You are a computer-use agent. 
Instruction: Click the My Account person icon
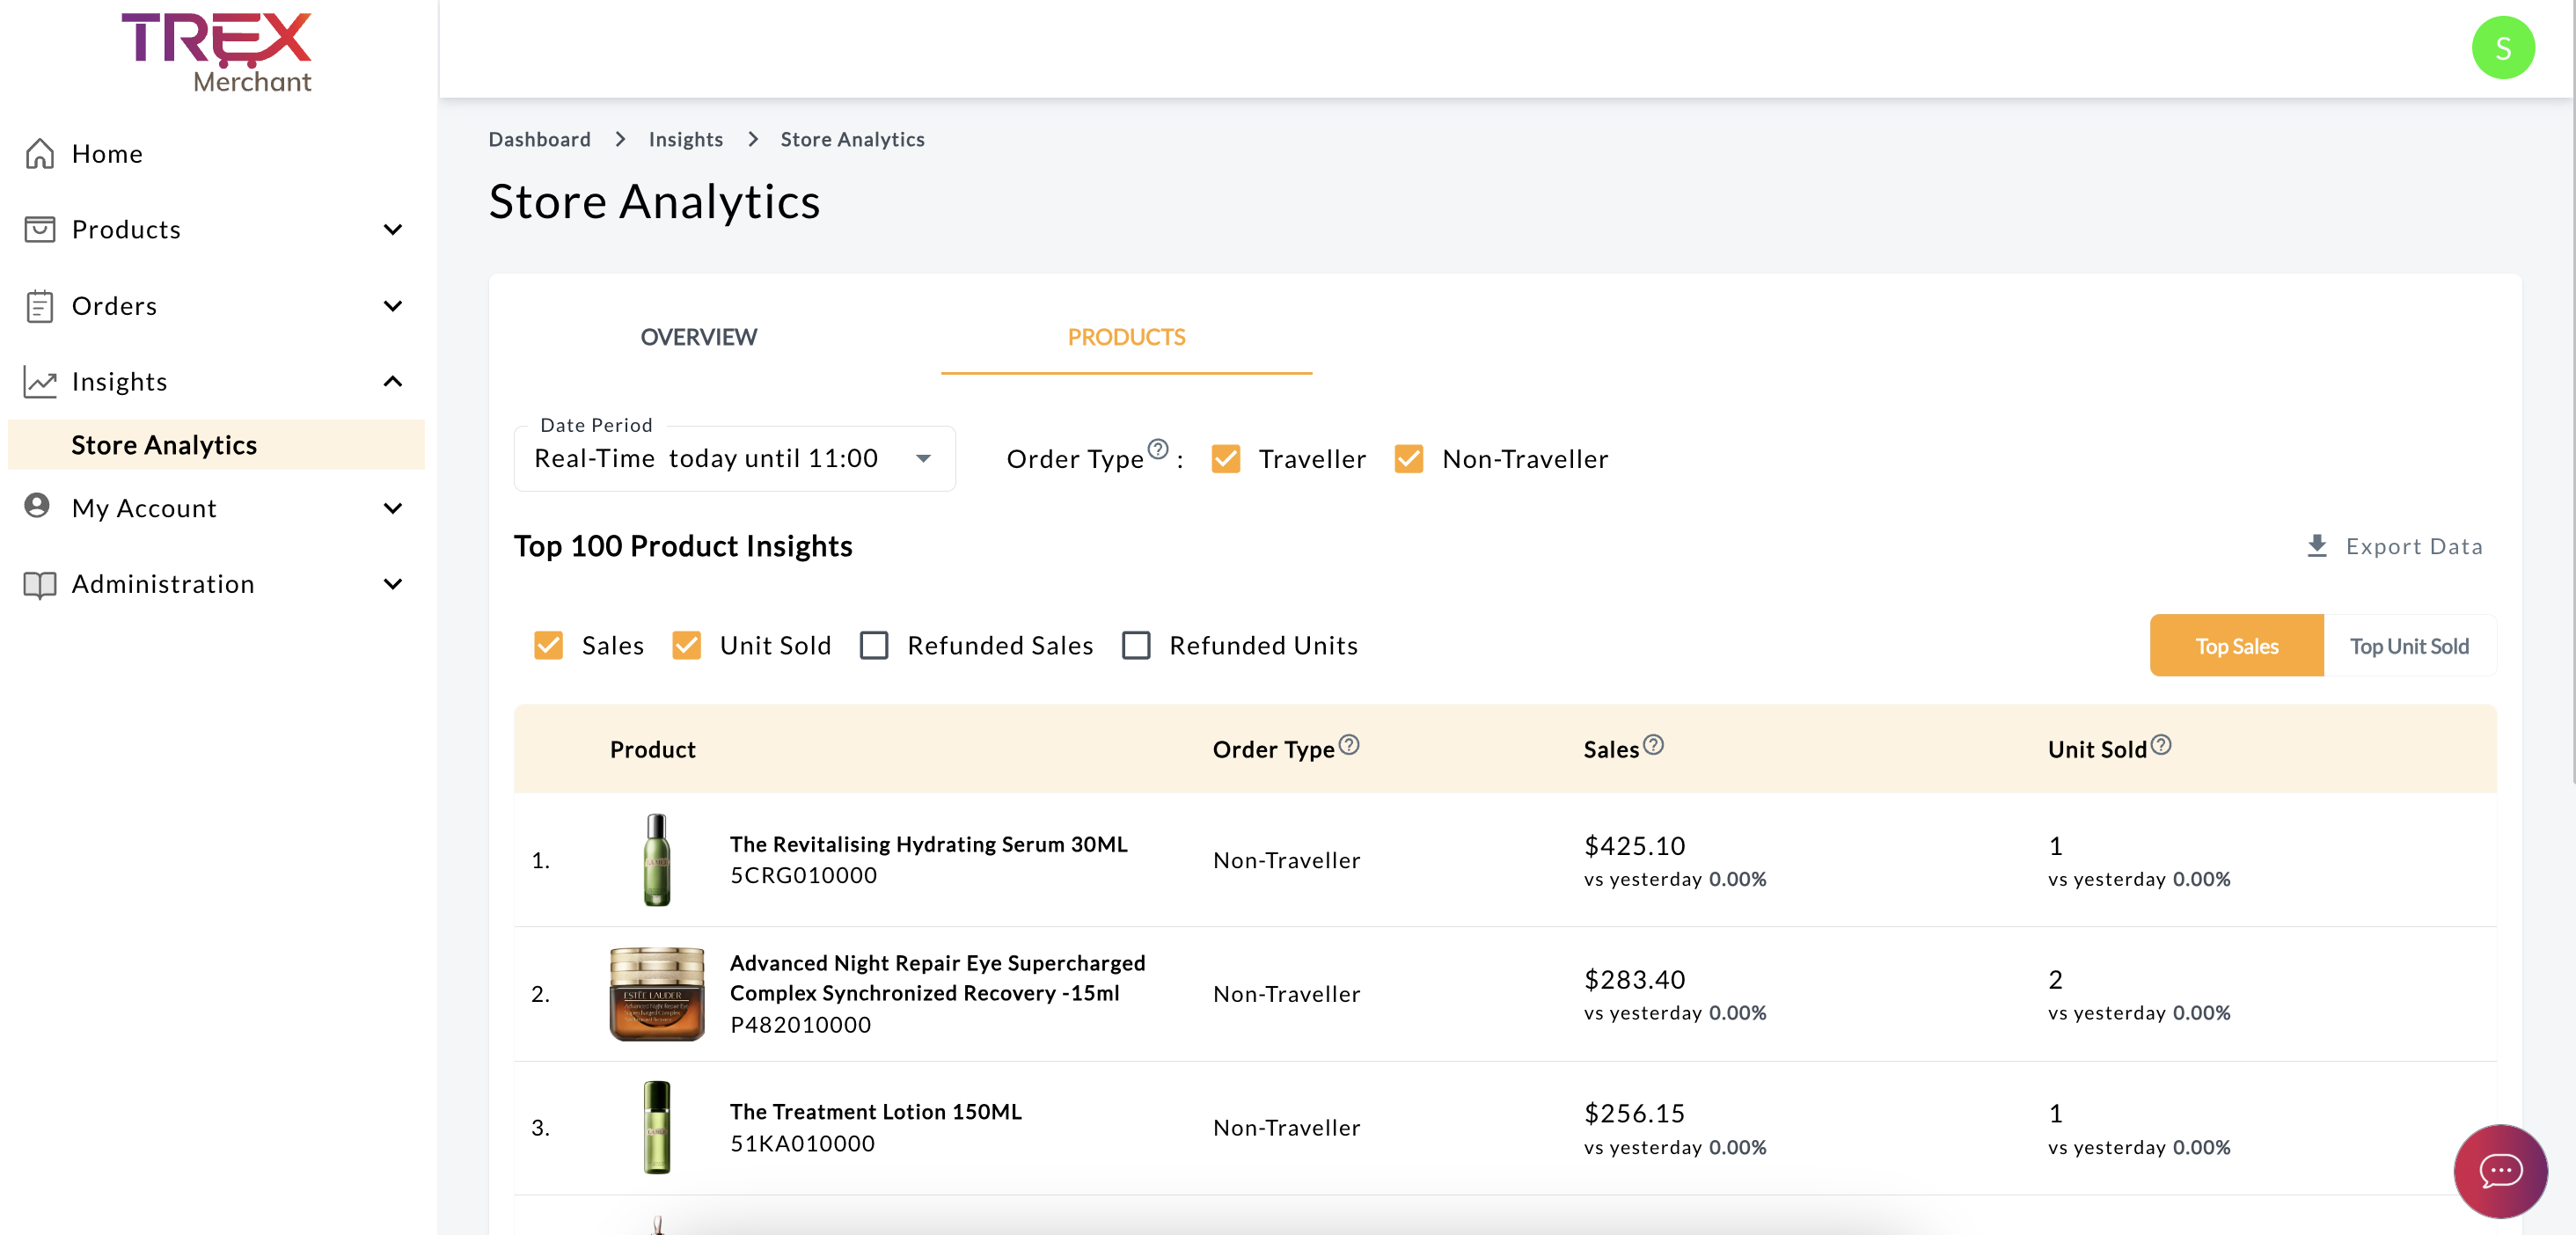coord(37,506)
